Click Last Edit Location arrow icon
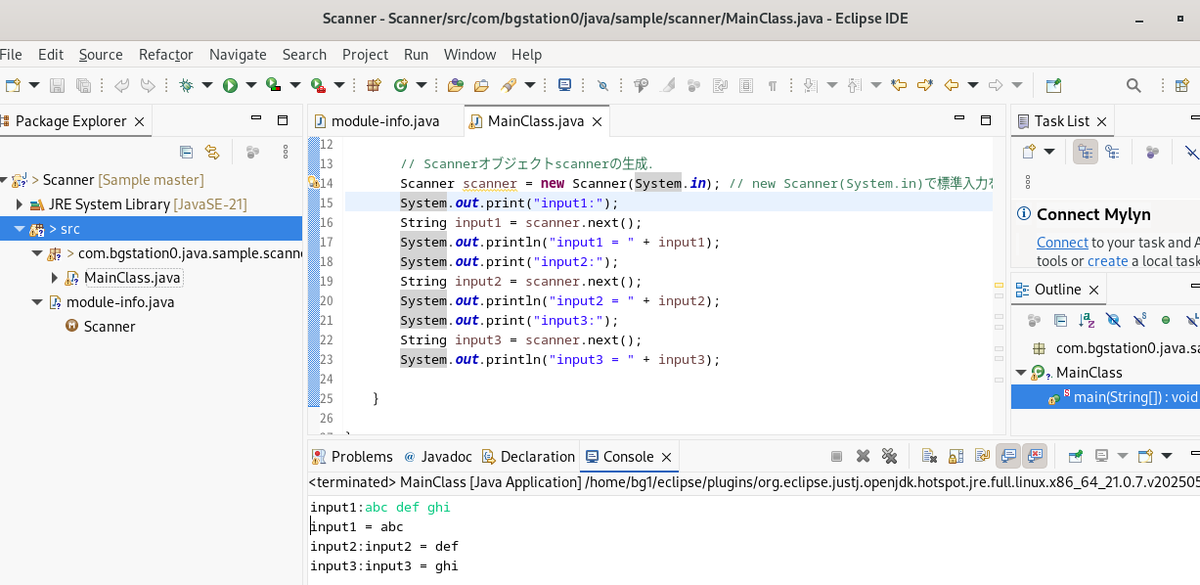Screen dimensions: 1200x585 point(899,86)
